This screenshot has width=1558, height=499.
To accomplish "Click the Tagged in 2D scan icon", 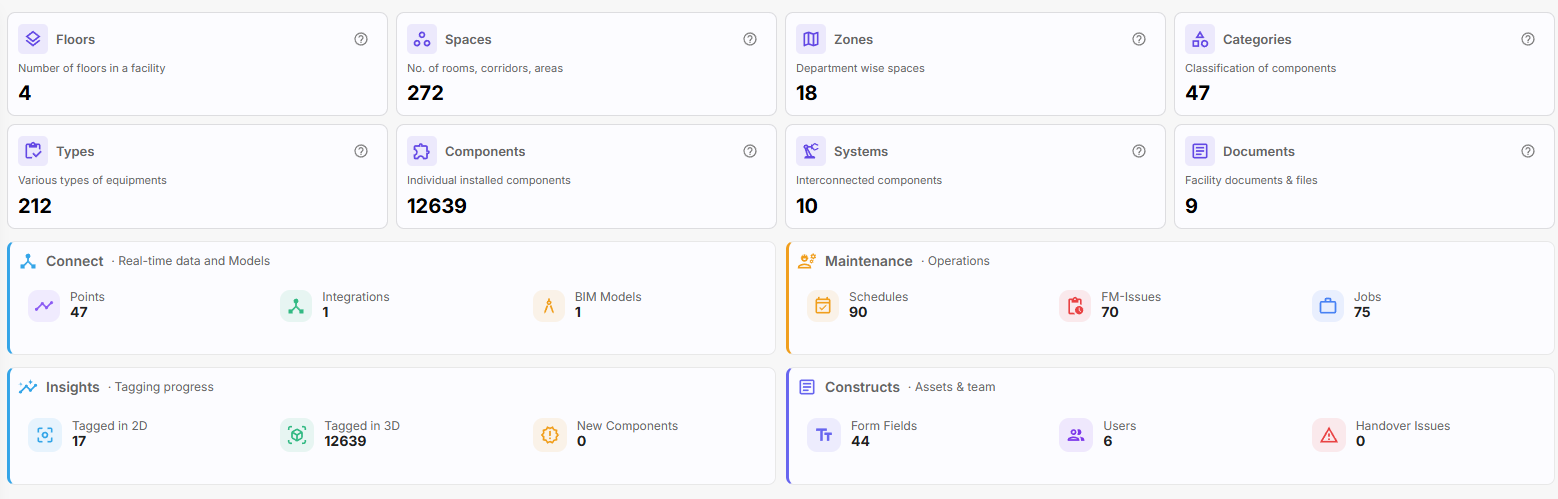I will coord(44,435).
